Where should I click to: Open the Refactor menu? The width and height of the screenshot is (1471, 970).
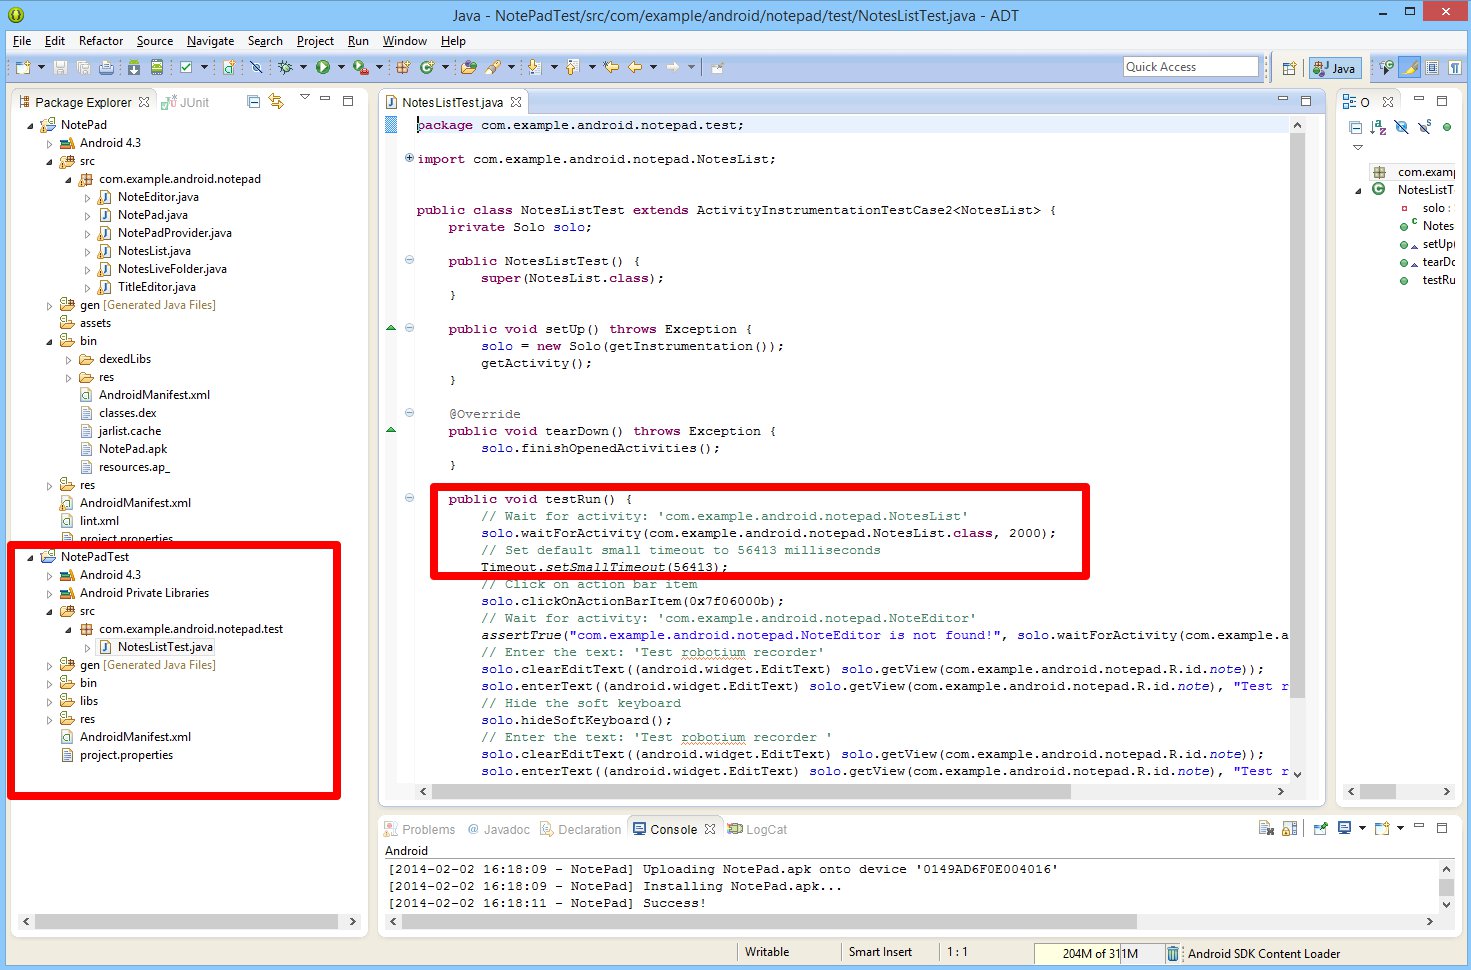[100, 41]
